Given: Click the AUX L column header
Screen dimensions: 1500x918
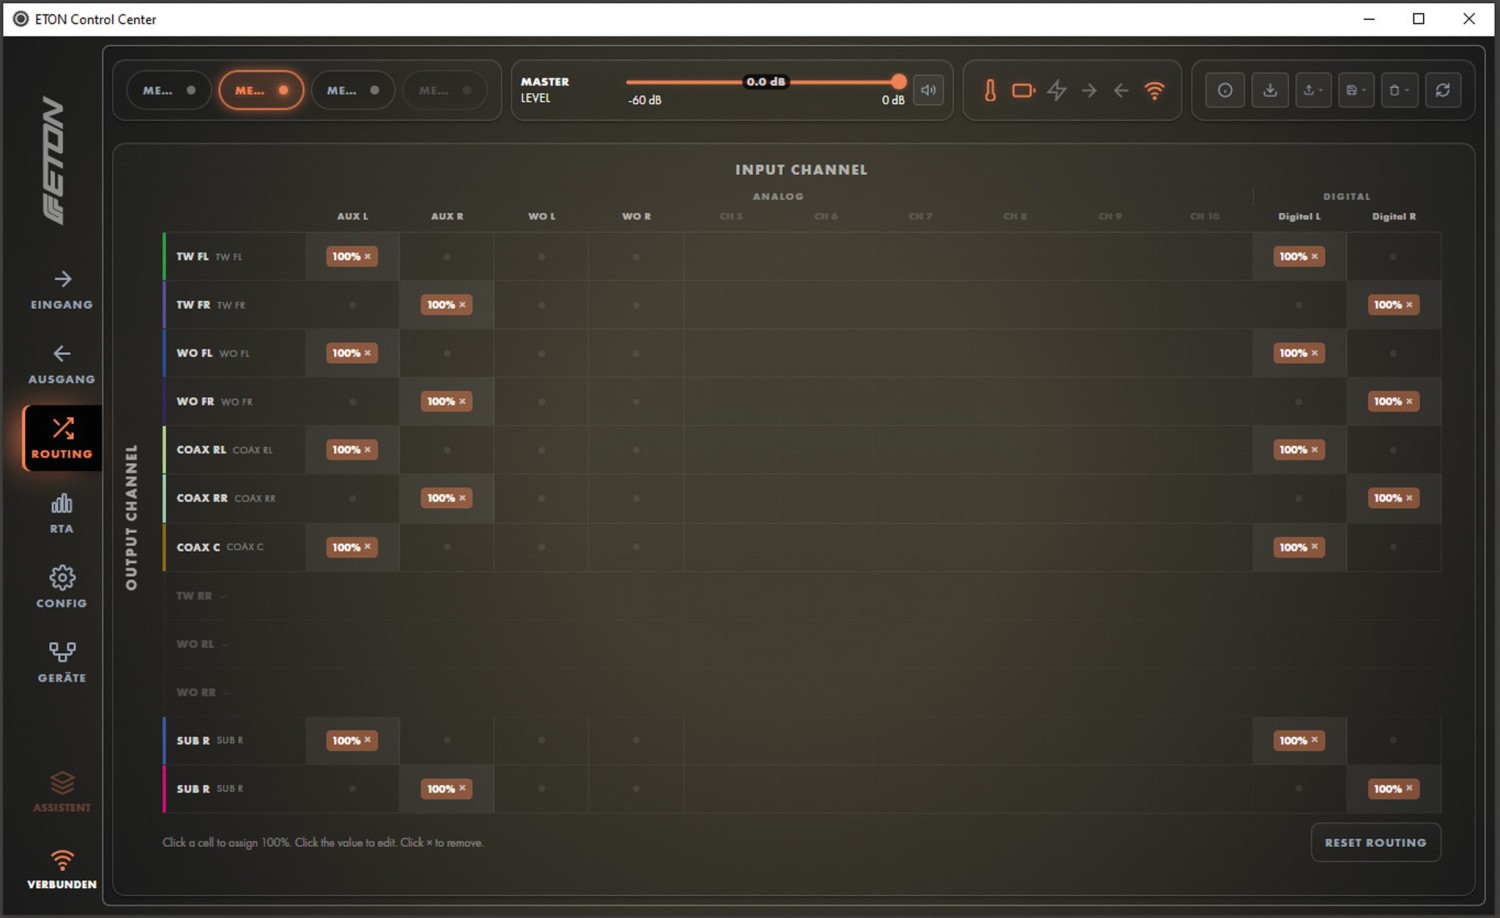Looking at the screenshot, I should pos(352,216).
